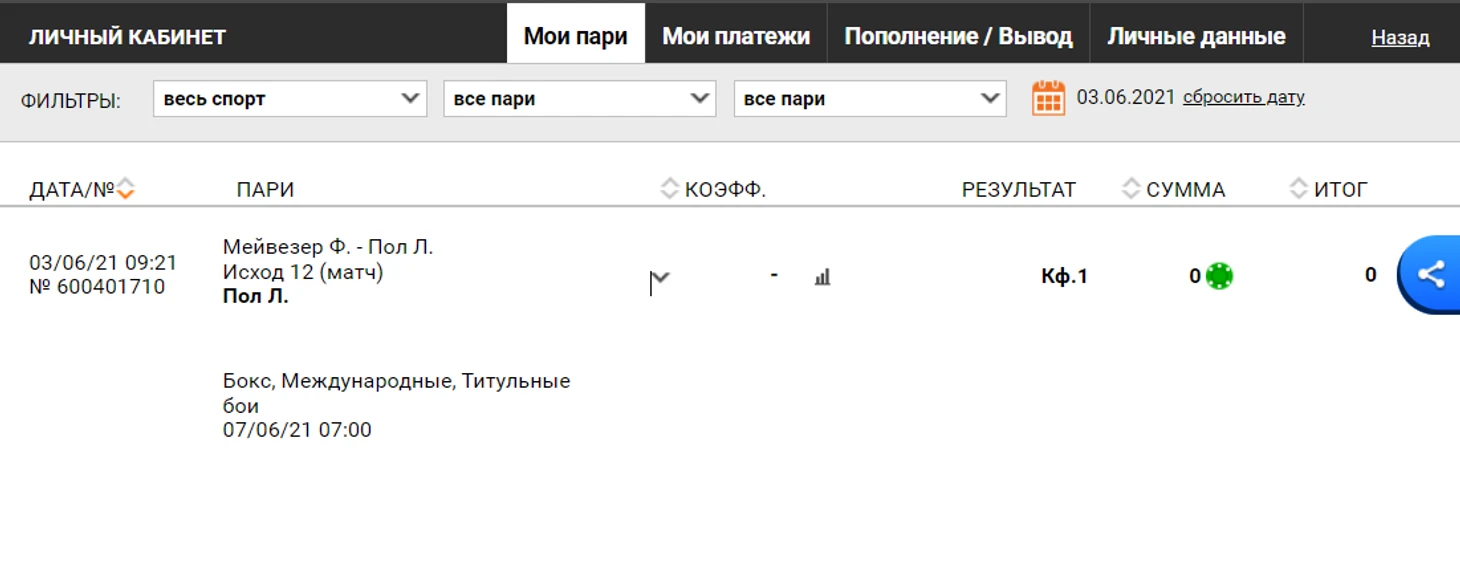Screen dimensions: 1460x574
Task: Click 'сбросить дату' to reset the date
Action: pos(1243,98)
